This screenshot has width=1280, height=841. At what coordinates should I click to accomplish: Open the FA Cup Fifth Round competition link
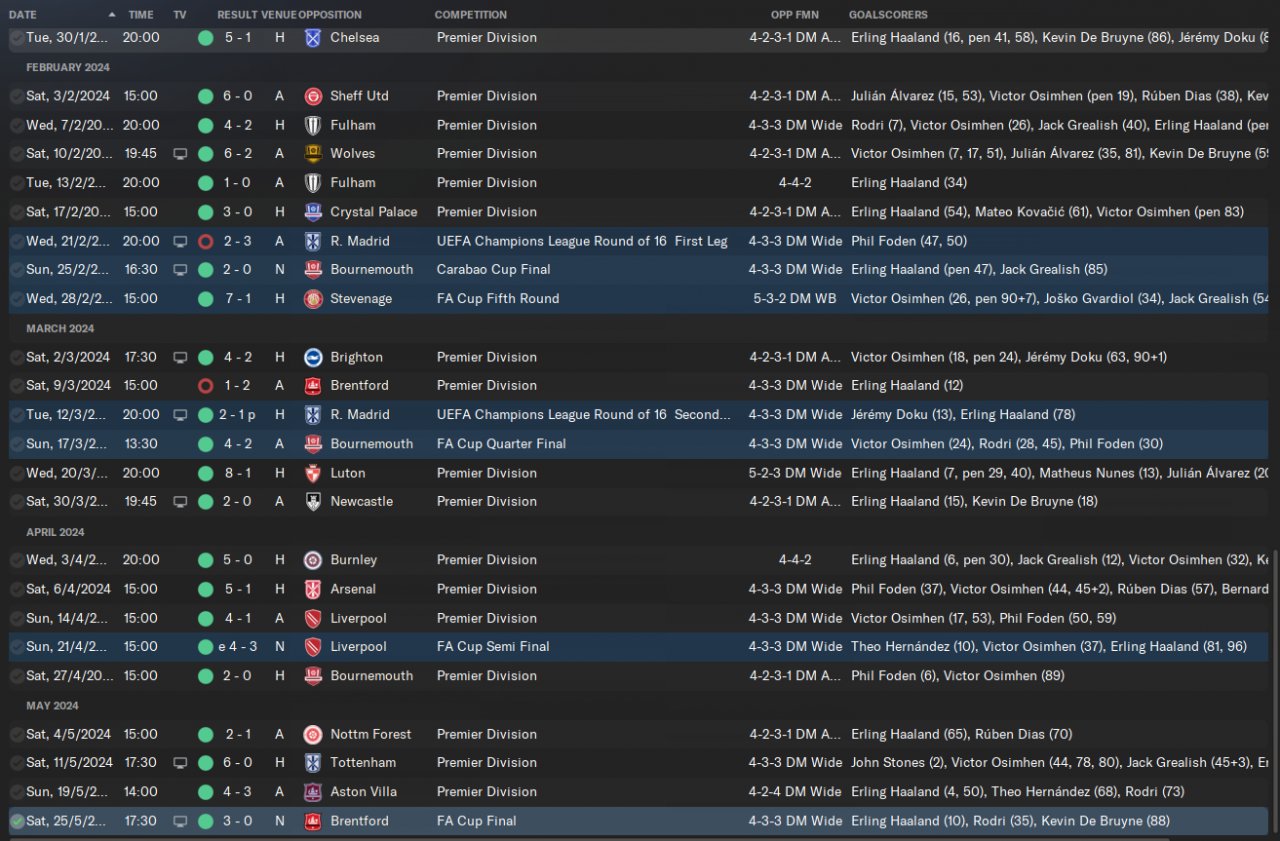point(498,299)
